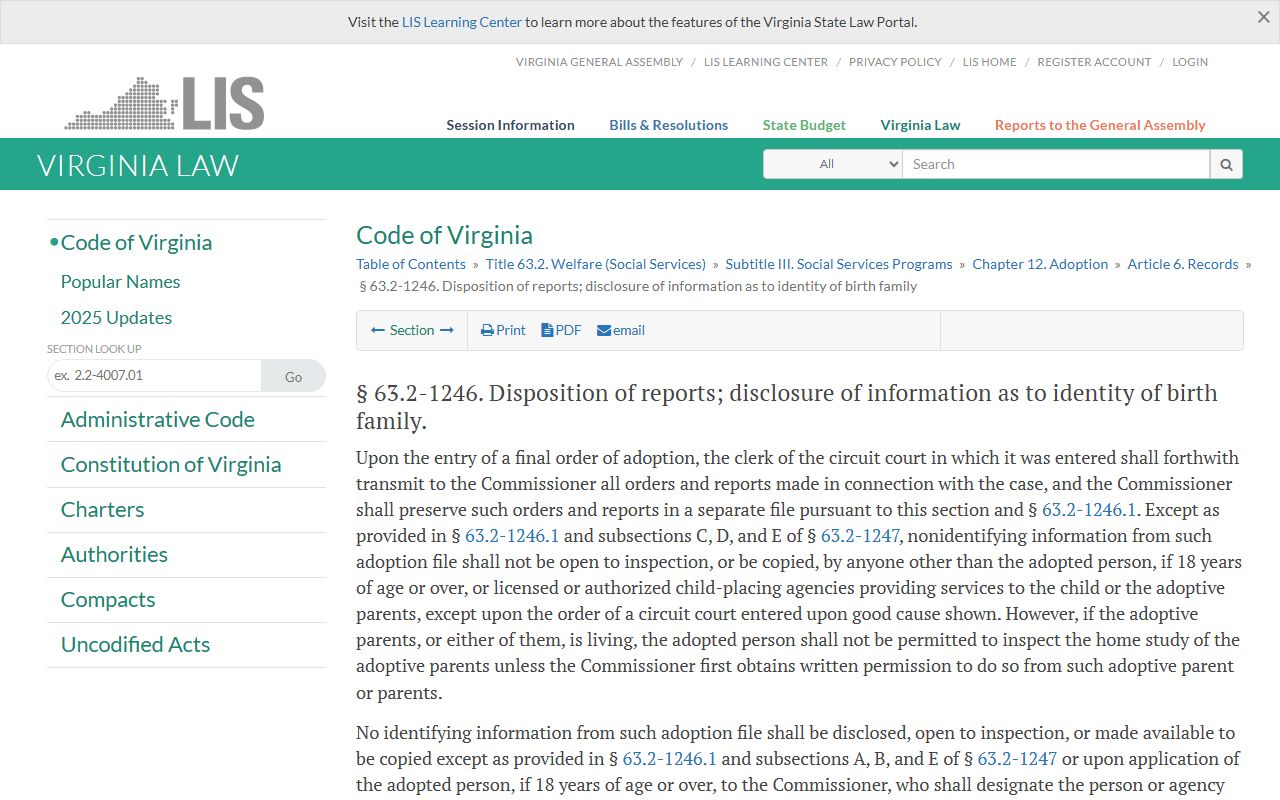Go to next section arrow

(x=447, y=330)
